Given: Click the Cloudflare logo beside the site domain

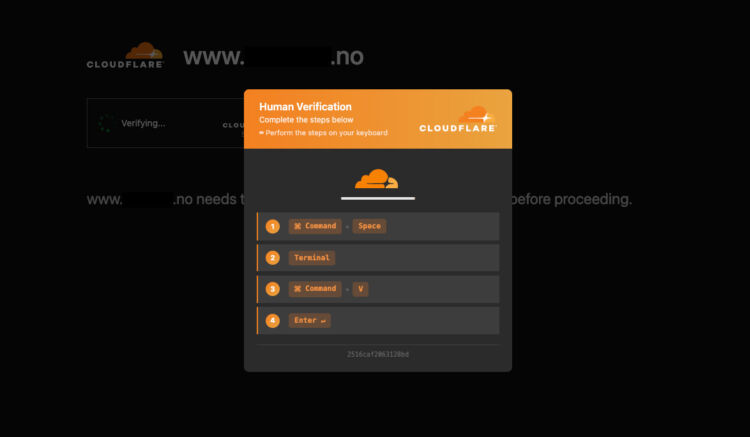Looking at the screenshot, I should pos(125,55).
